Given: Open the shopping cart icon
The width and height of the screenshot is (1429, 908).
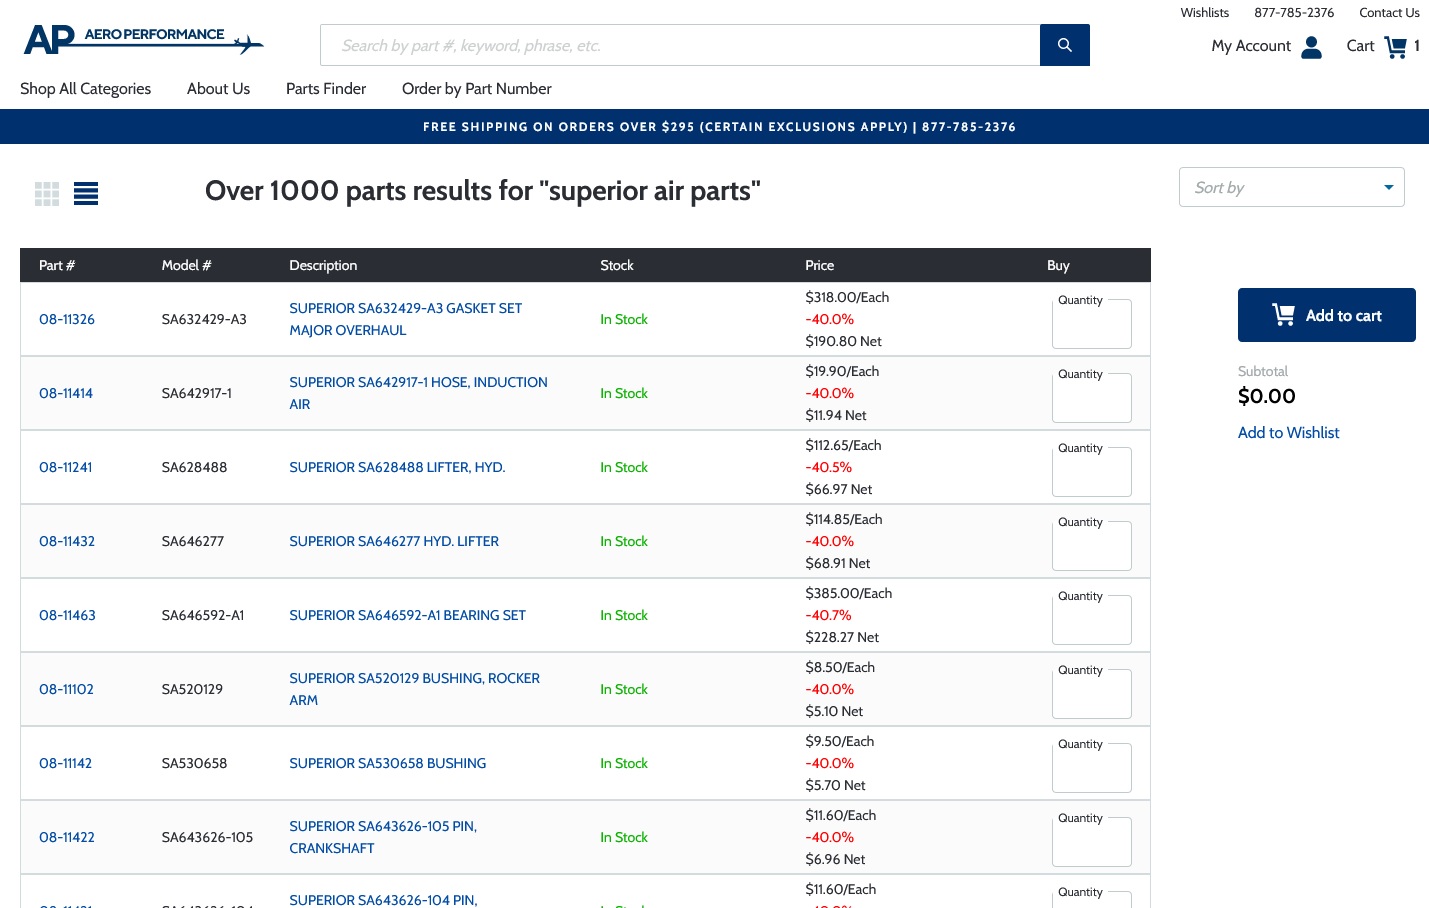Looking at the screenshot, I should point(1395,47).
